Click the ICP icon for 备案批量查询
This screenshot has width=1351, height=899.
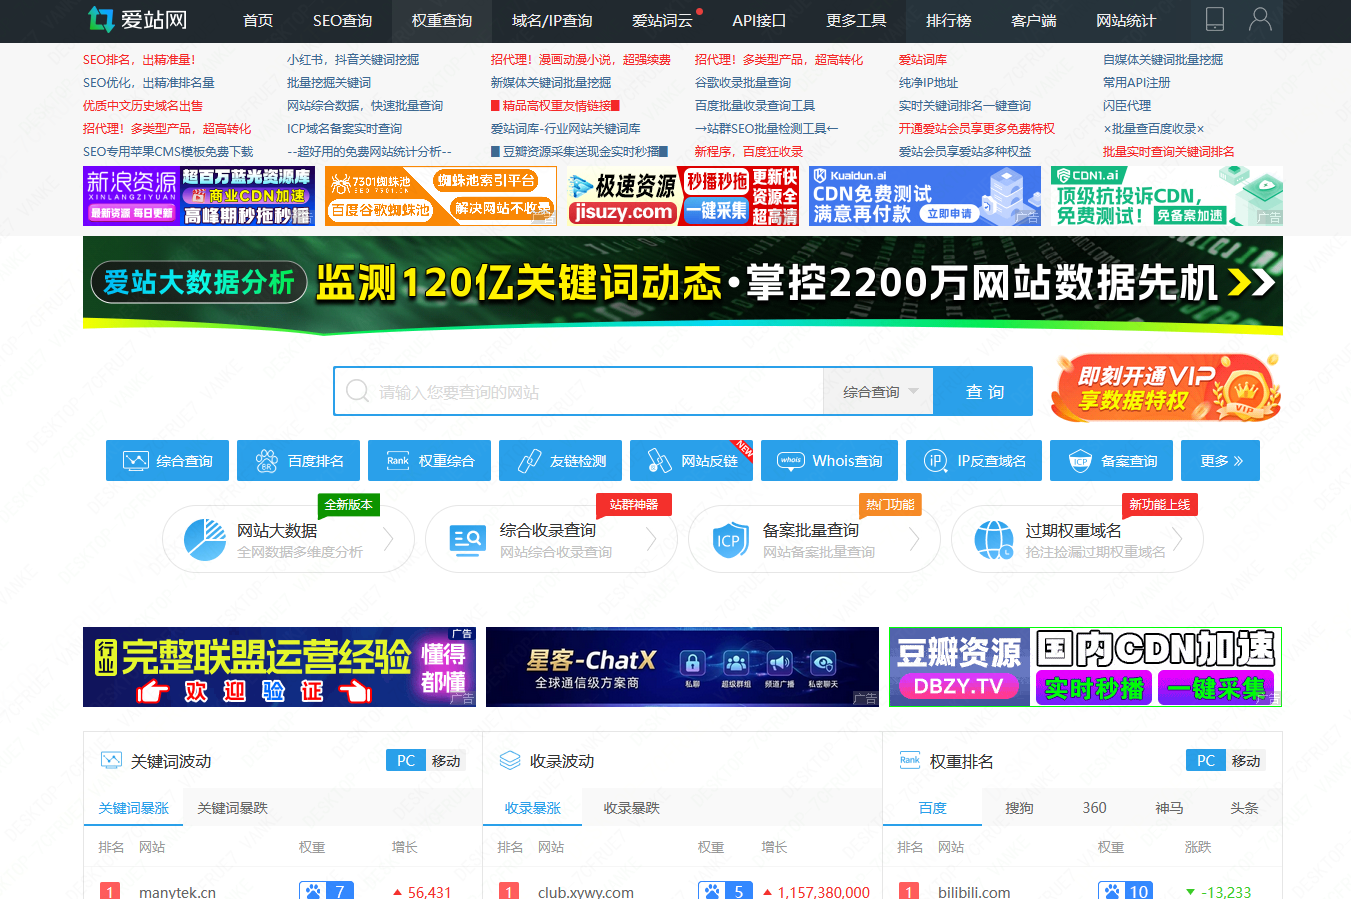[729, 540]
